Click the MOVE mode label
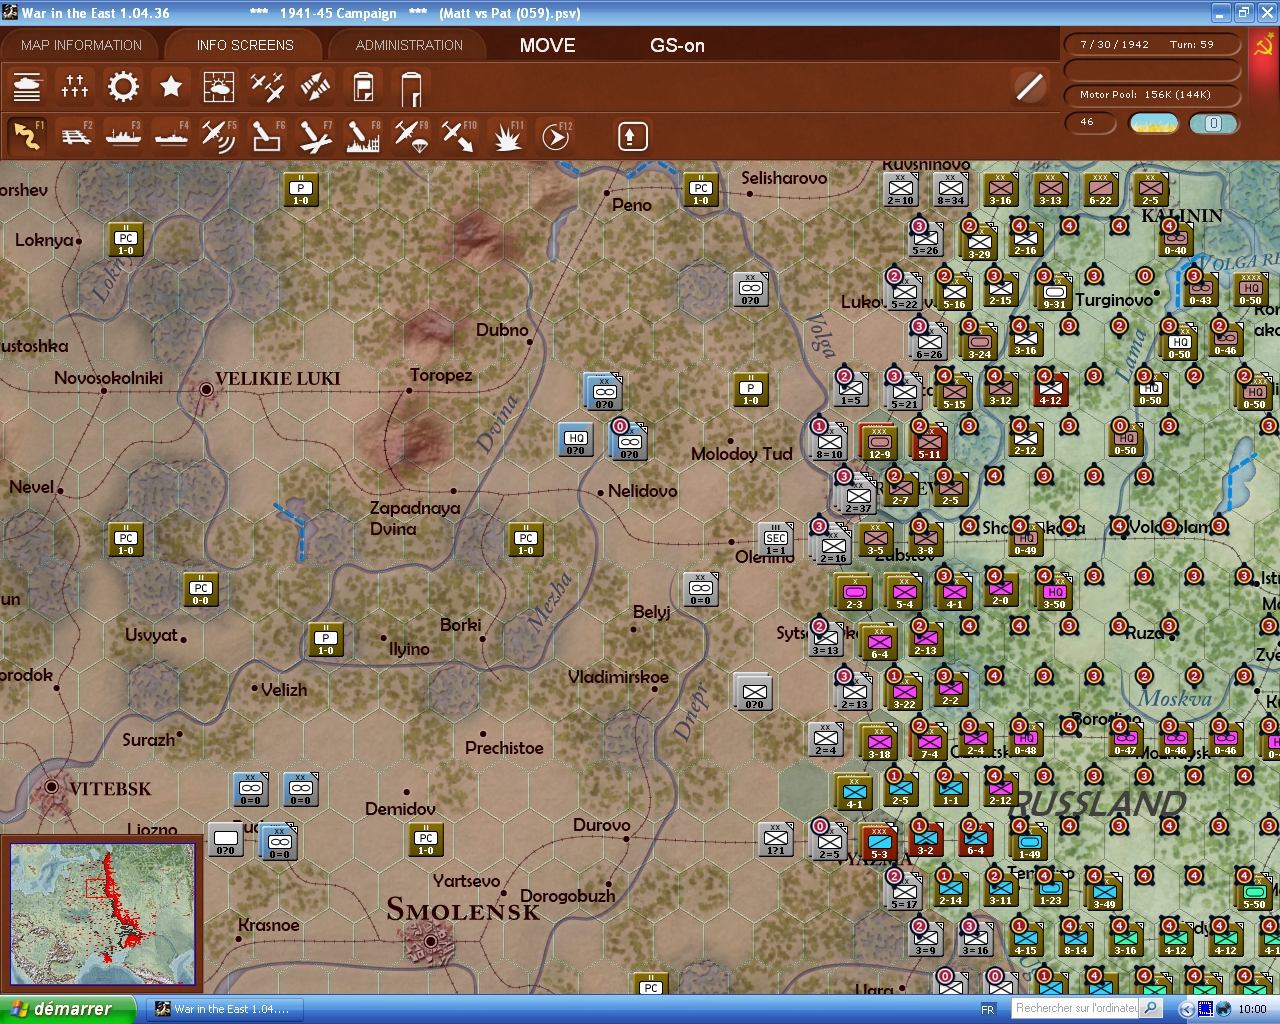Image resolution: width=1280 pixels, height=1024 pixels. 547,45
